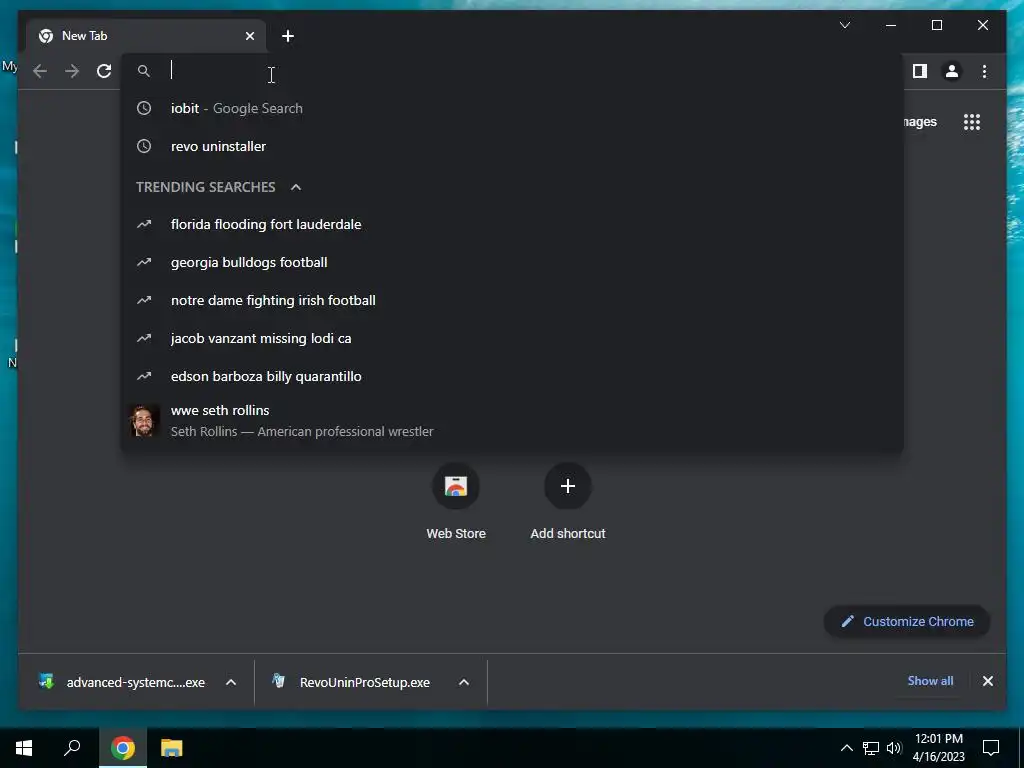This screenshot has height=768, width=1024.
Task: Click Chrome icon in taskbar
Action: [x=123, y=748]
